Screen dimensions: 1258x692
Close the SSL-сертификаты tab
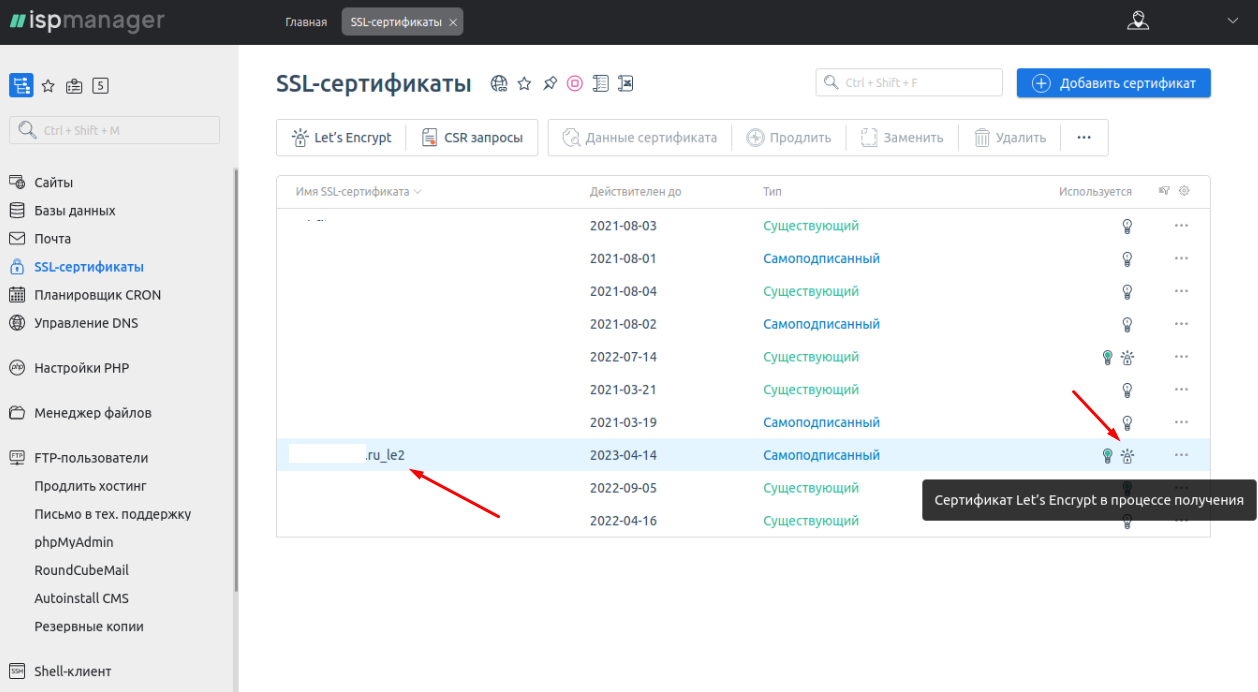(x=453, y=22)
